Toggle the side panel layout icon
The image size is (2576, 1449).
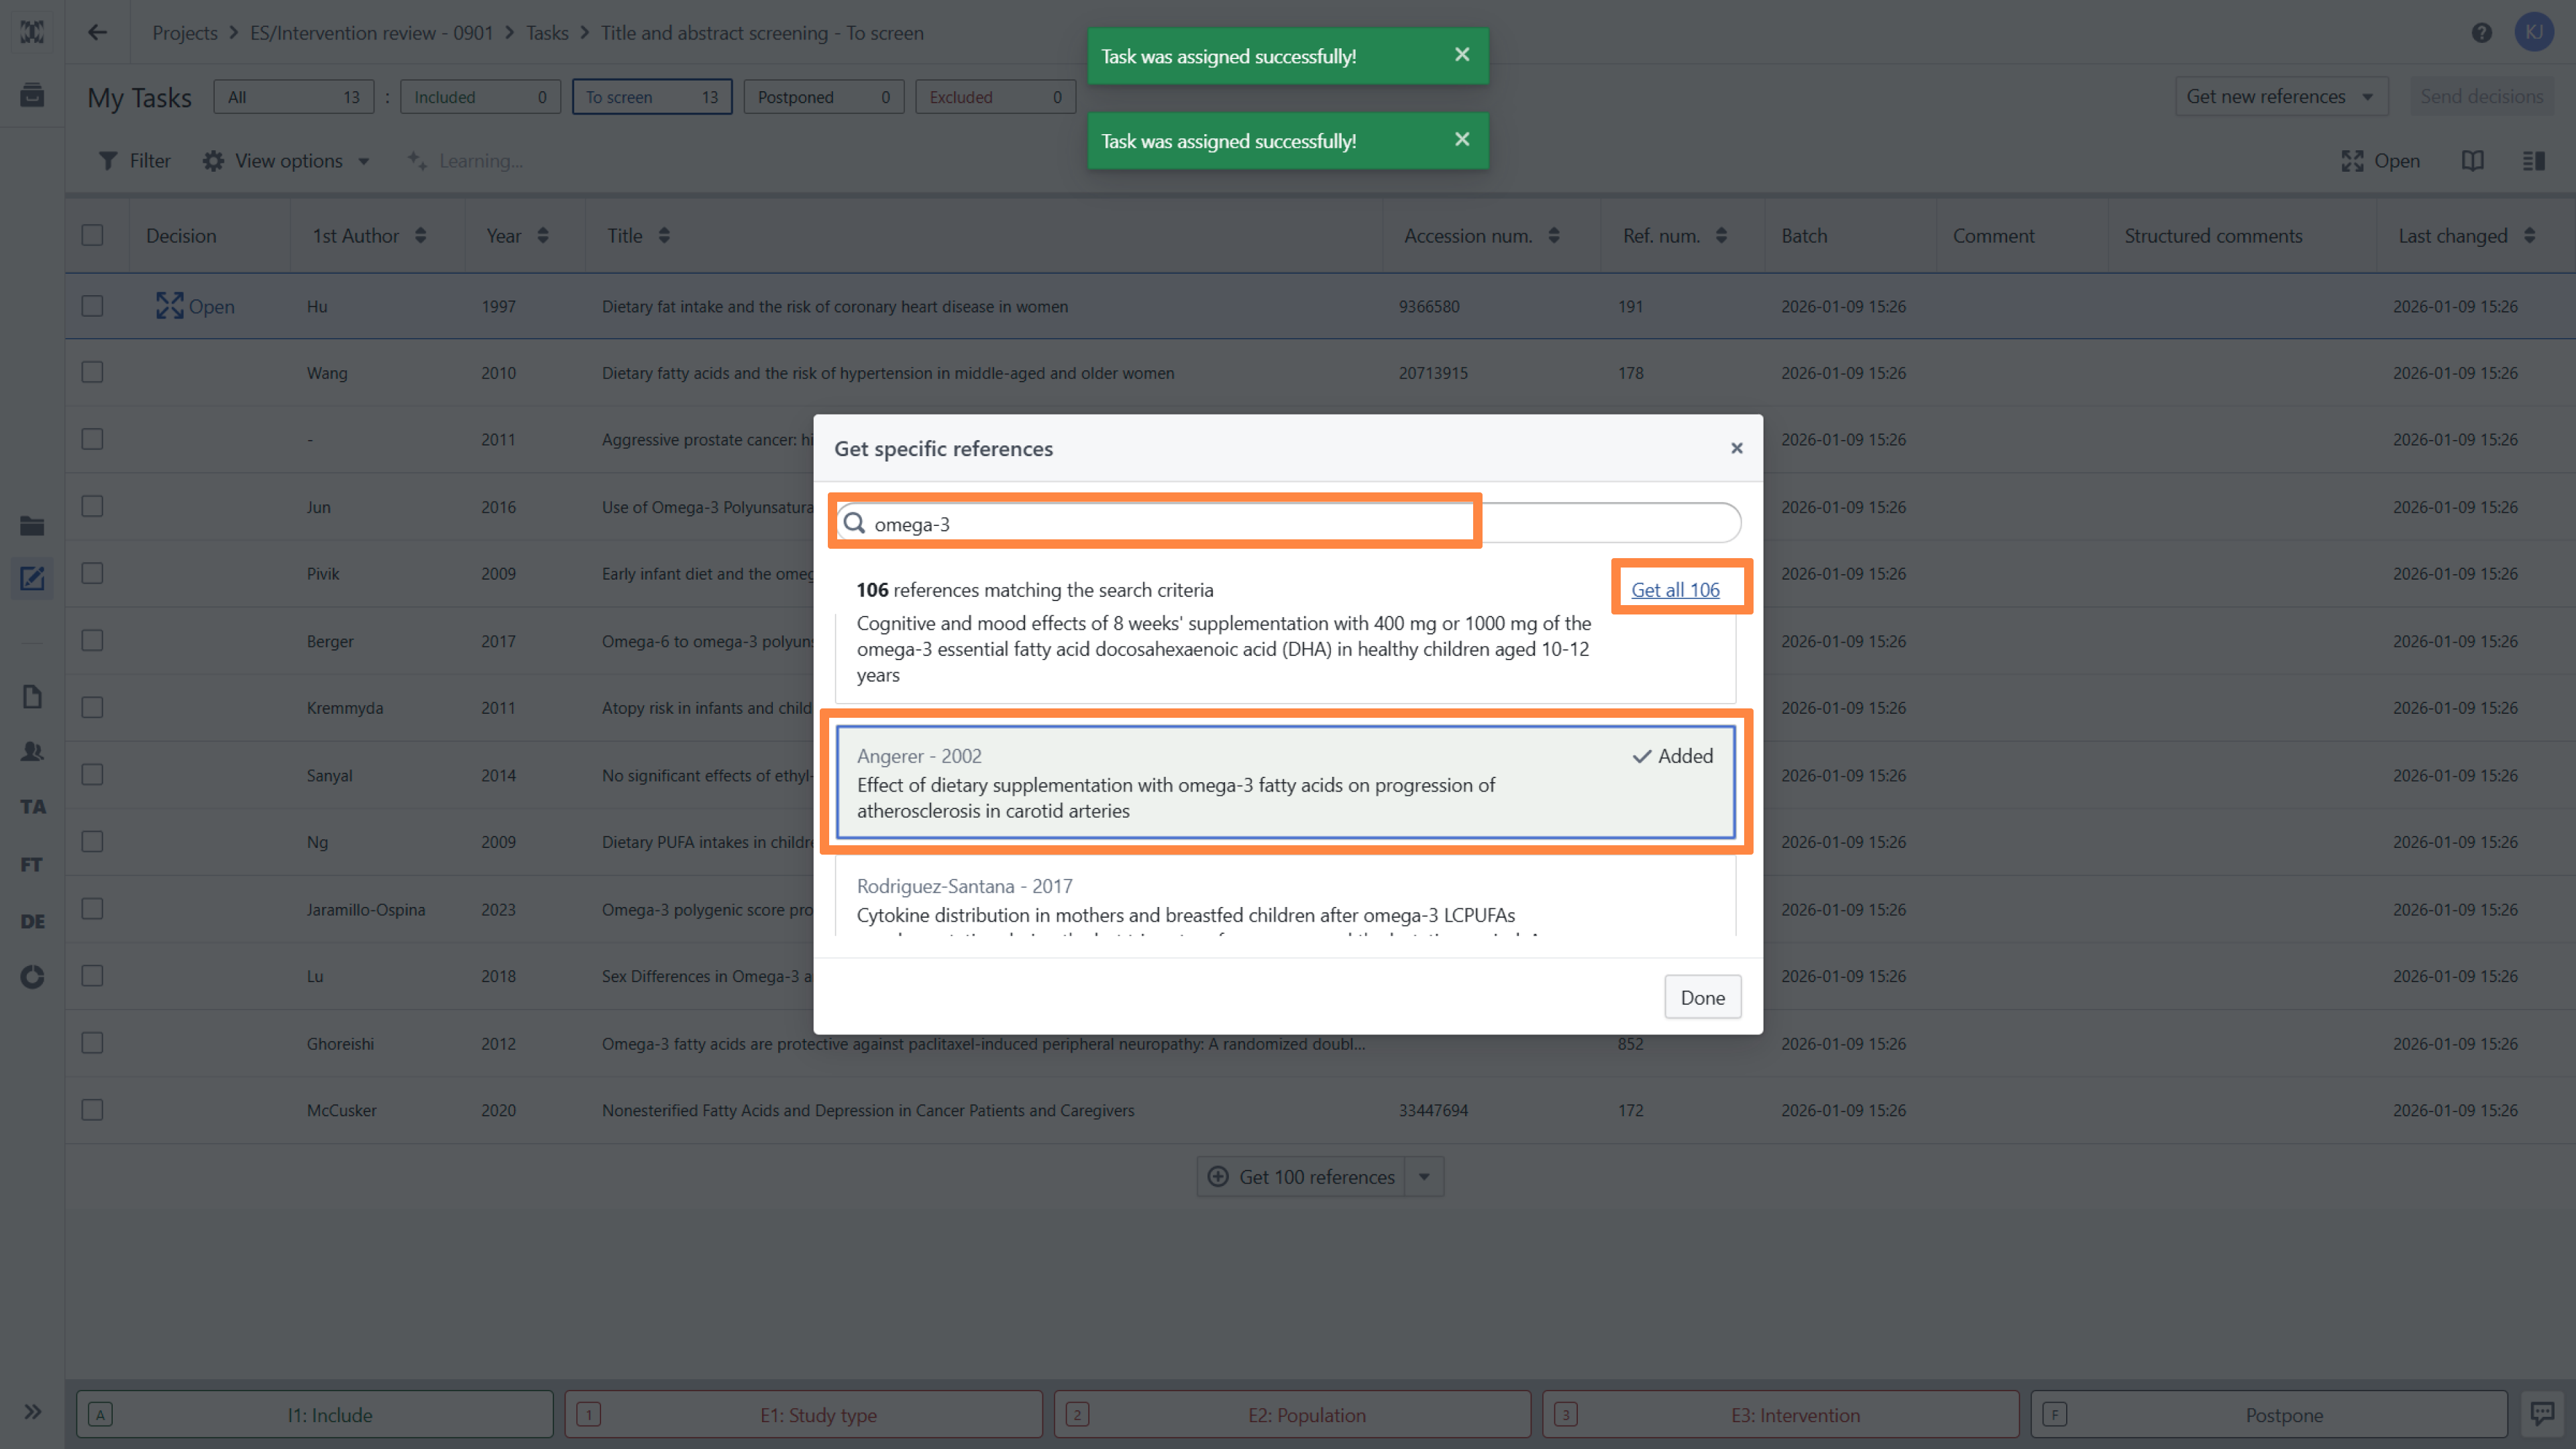coord(2533,161)
